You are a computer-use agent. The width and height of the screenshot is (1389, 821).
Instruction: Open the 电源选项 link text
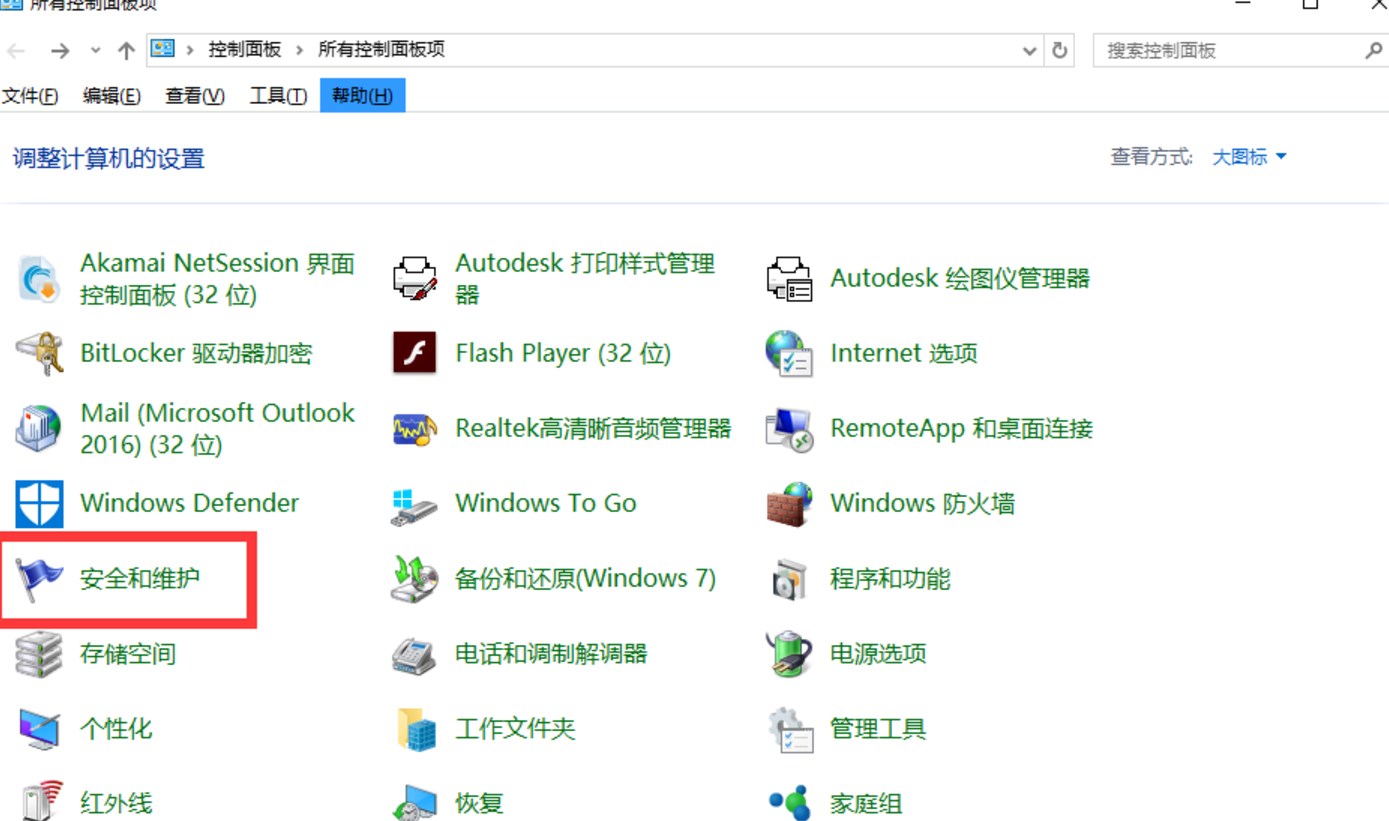(x=878, y=654)
